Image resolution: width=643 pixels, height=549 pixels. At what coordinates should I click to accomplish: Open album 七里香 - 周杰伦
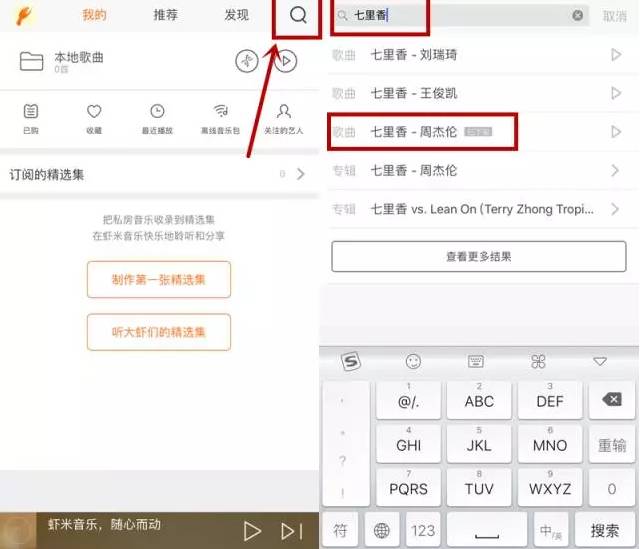[x=479, y=171]
